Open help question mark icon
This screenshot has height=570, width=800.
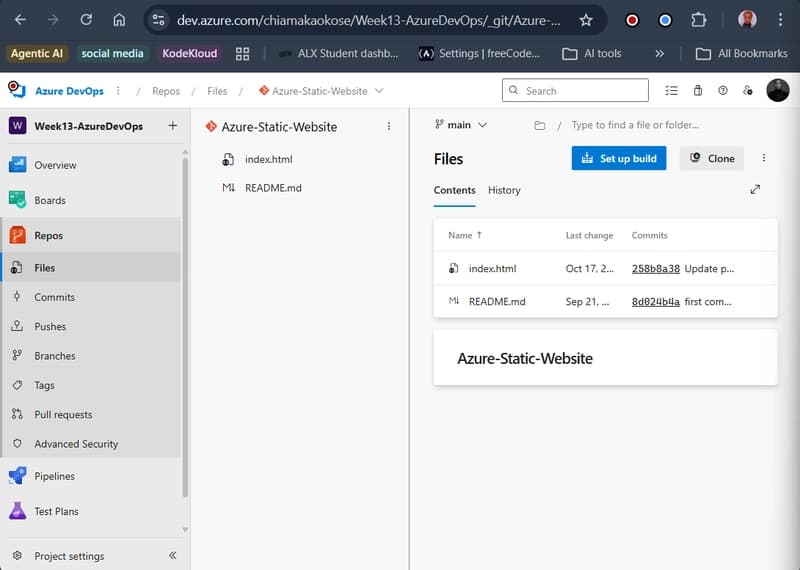pyautogui.click(x=722, y=90)
